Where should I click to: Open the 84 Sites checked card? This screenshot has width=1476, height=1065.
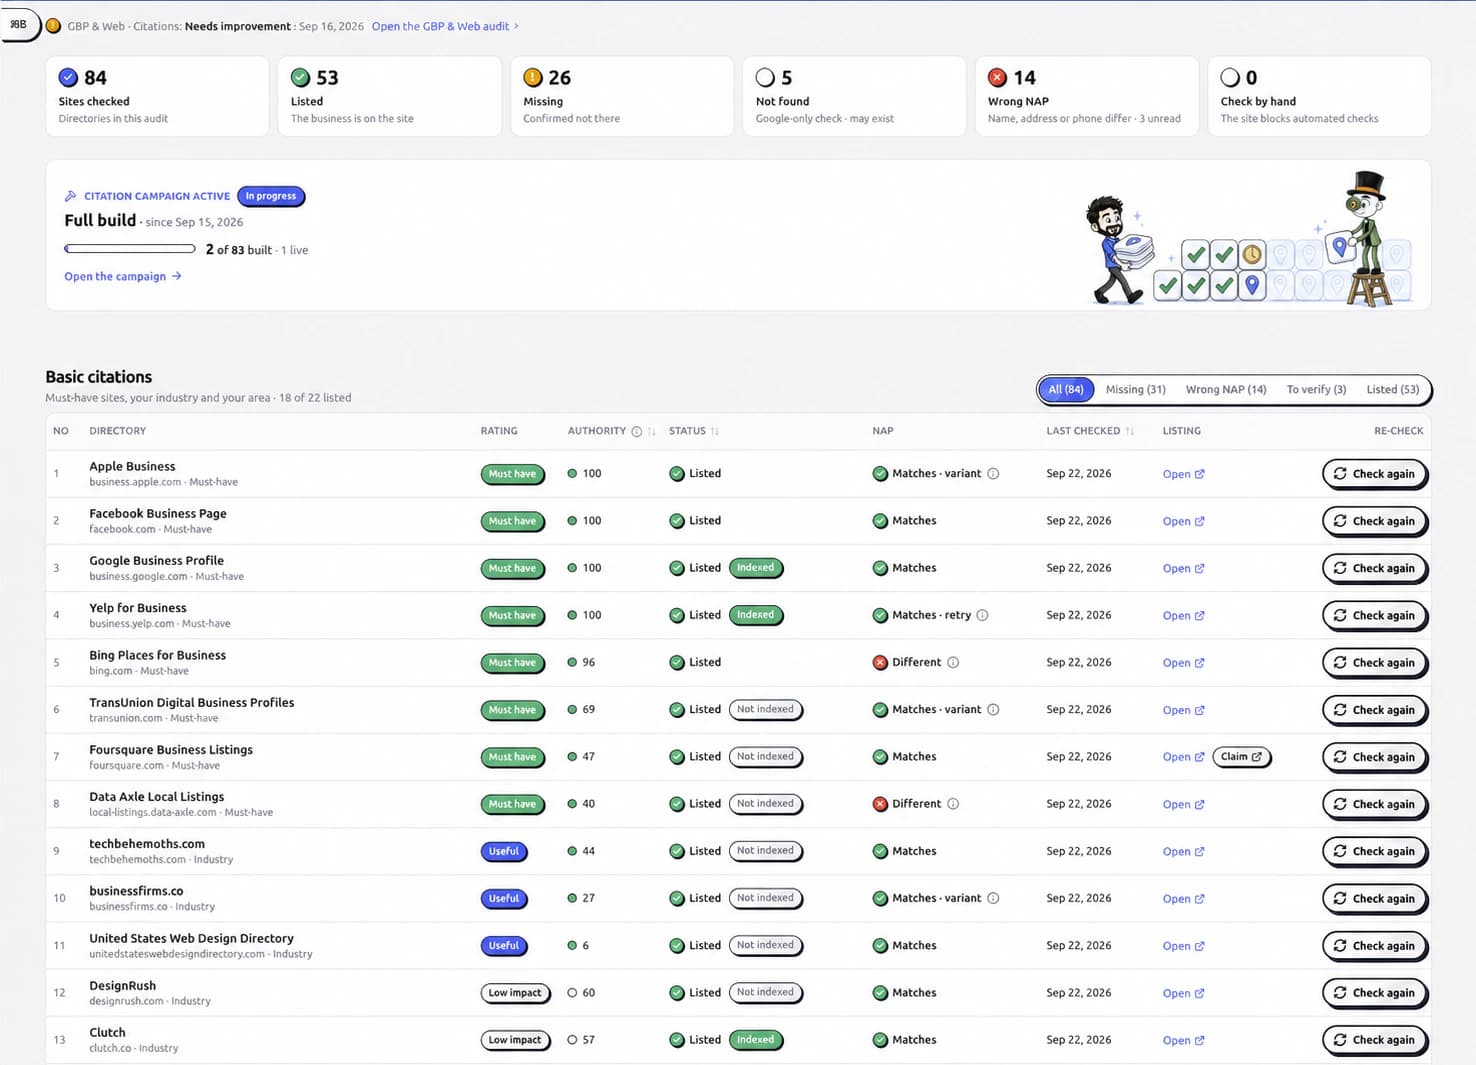[x=158, y=96]
